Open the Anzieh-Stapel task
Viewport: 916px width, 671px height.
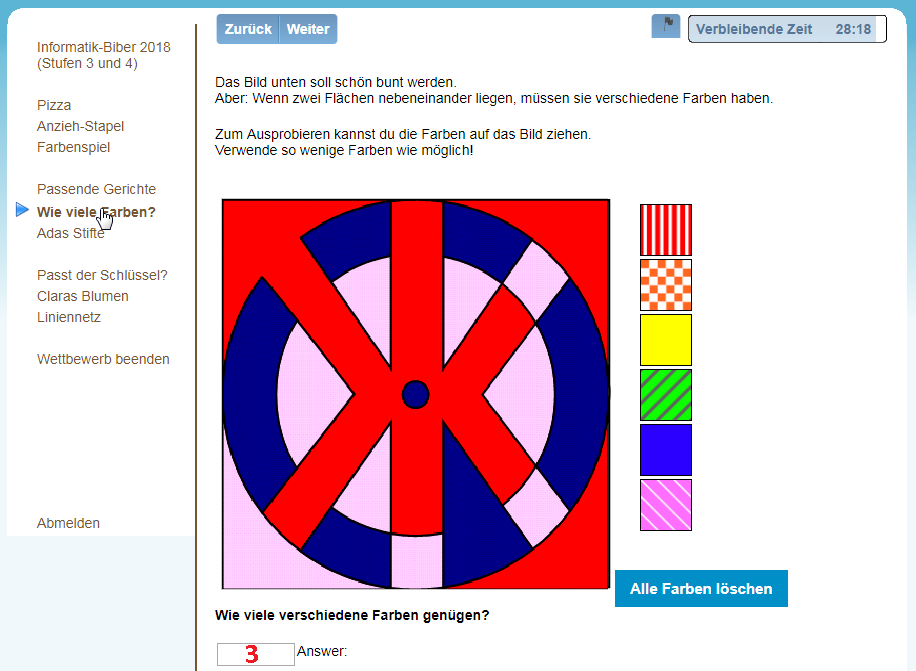(81, 126)
